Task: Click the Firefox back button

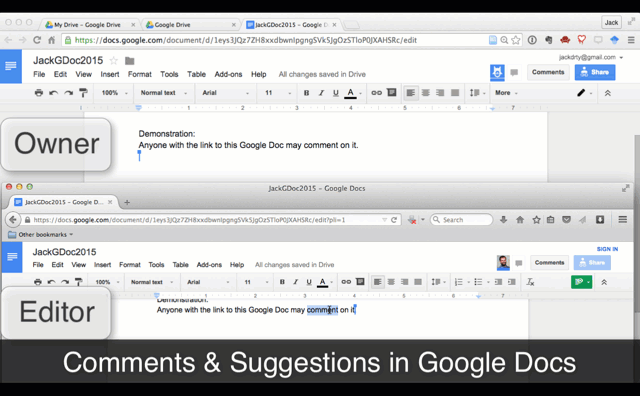Action: click(13, 220)
